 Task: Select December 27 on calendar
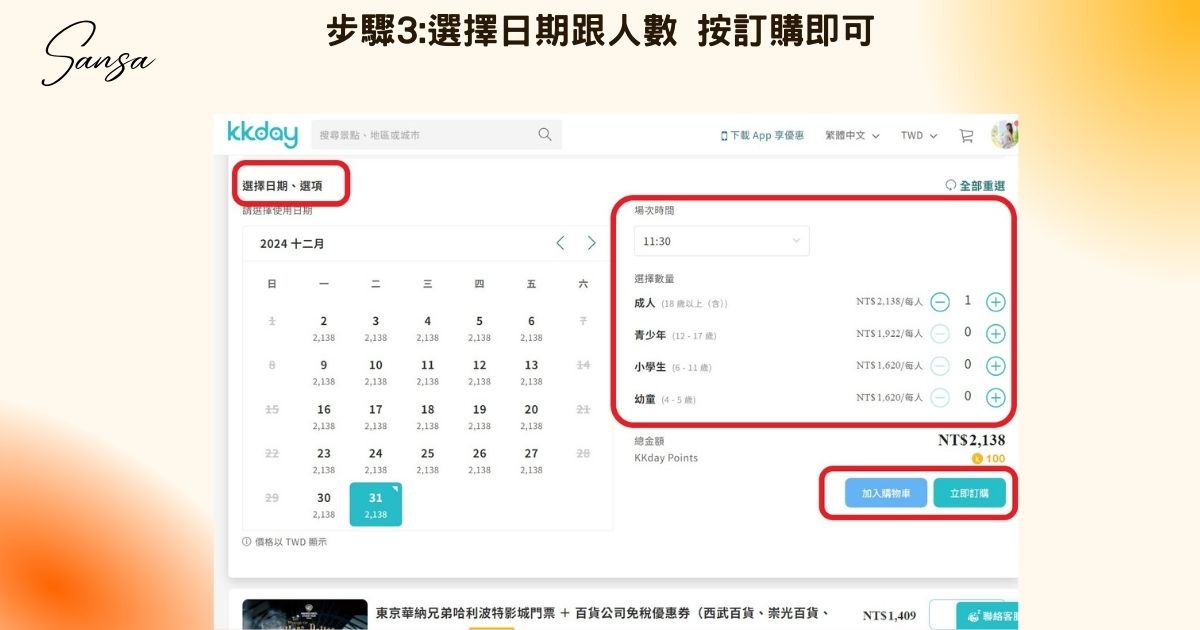tap(532, 460)
